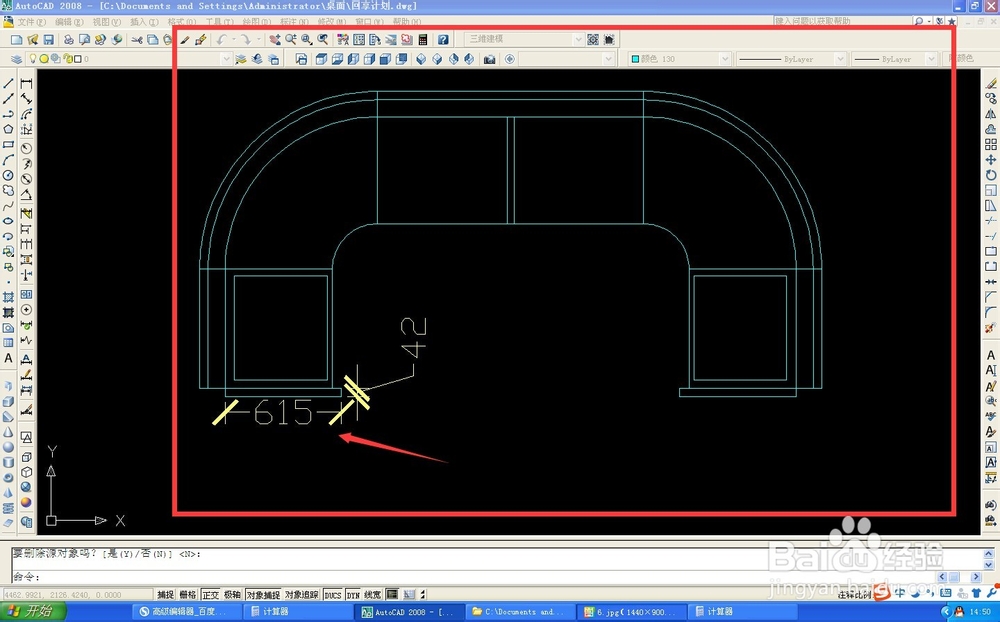Toggle 捕捉 snap mode in status bar
Screen dimensions: 1000x622
tap(165, 595)
